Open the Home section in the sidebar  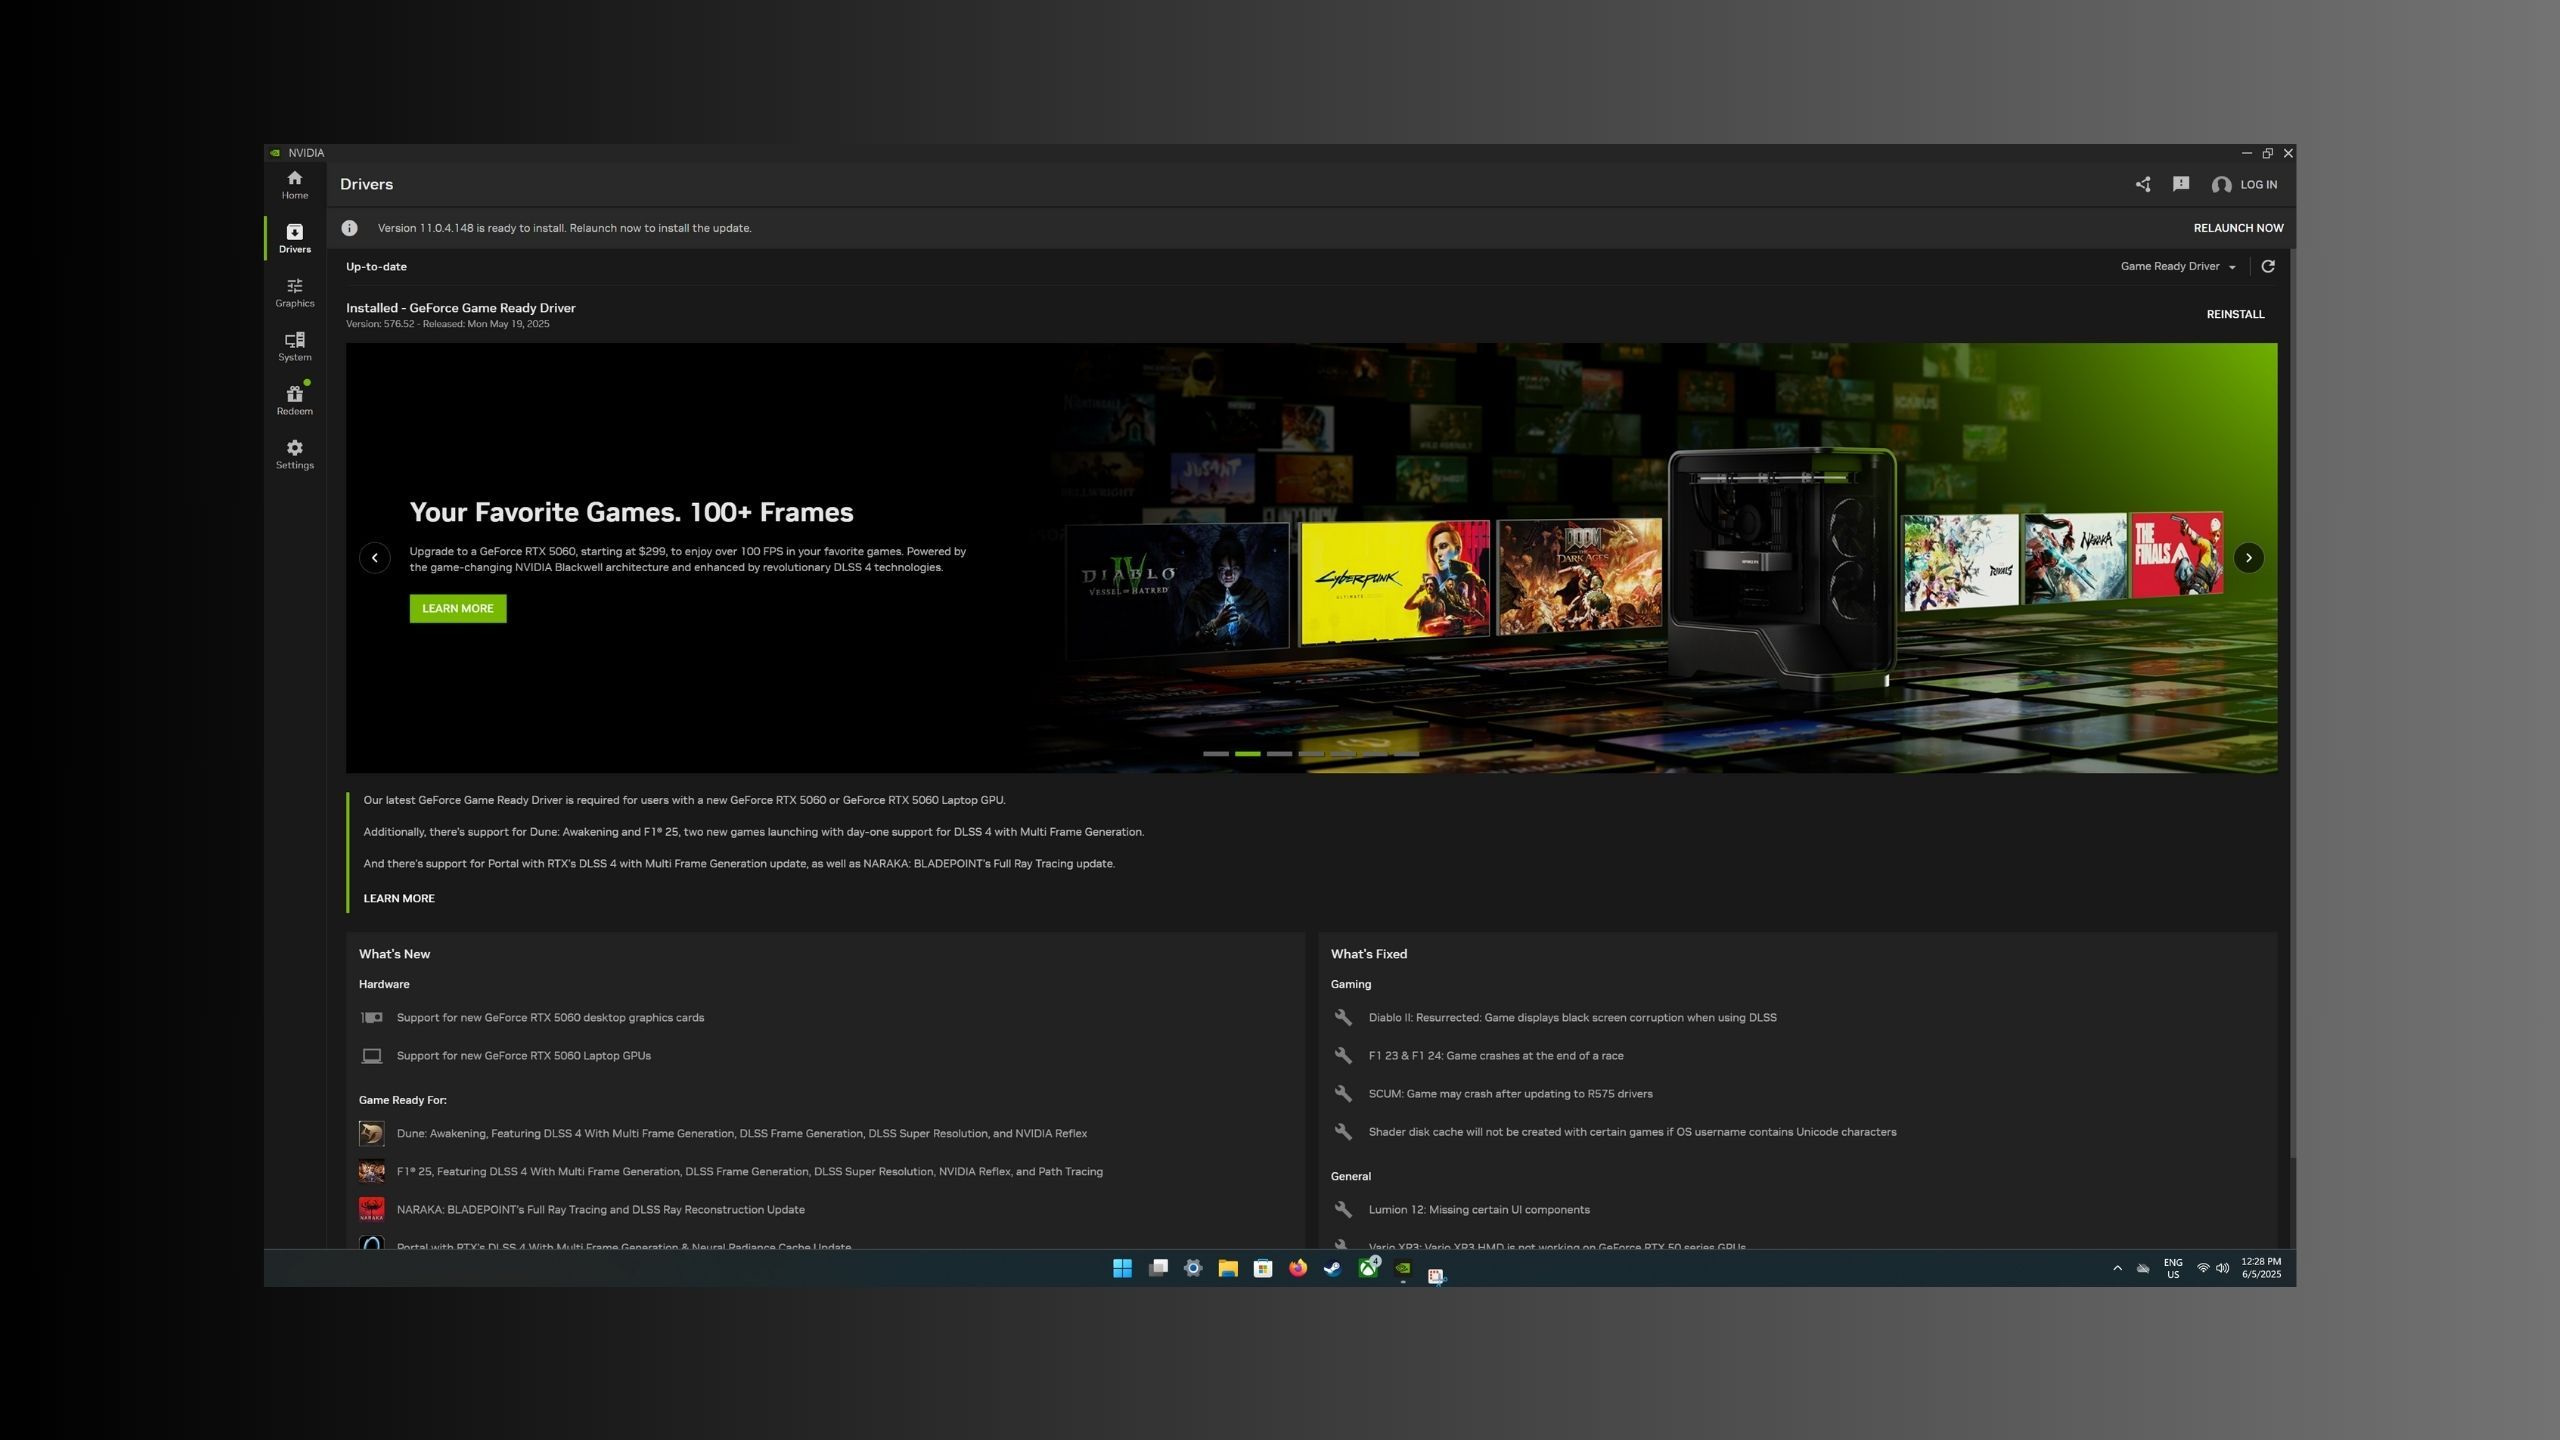294,185
